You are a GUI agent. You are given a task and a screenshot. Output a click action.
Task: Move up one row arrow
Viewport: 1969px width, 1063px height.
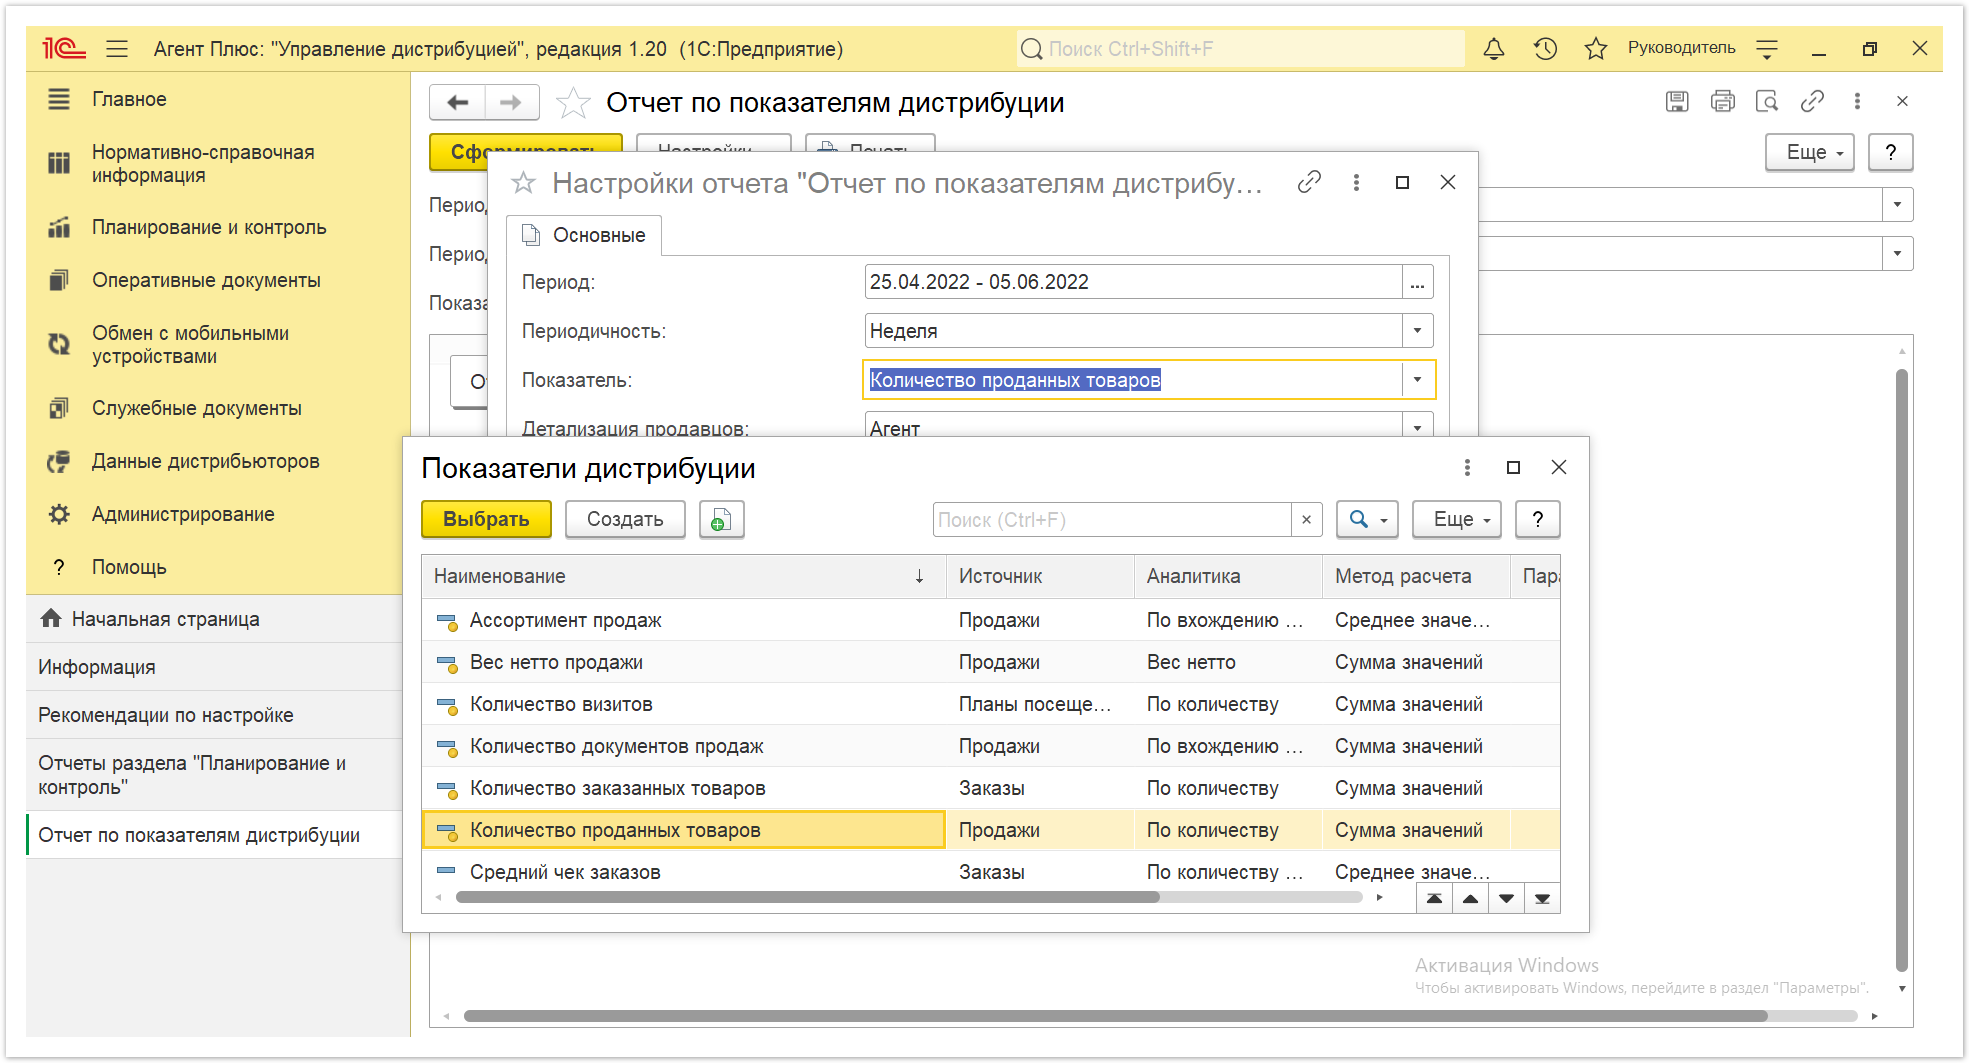click(1470, 899)
